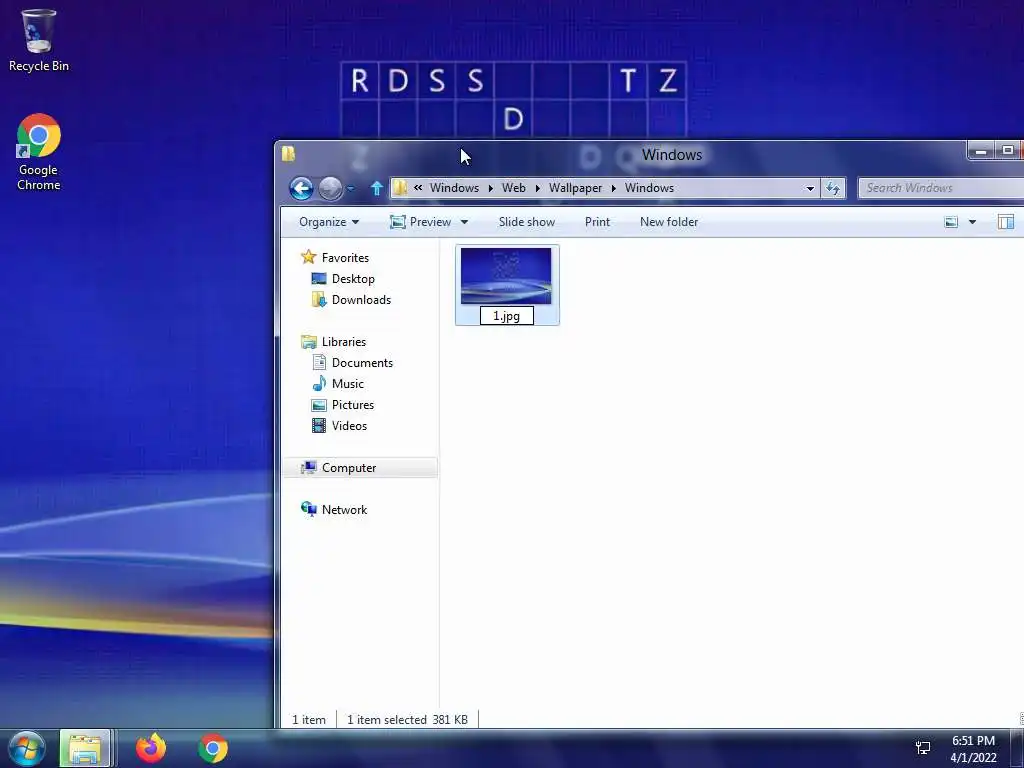Screen dimensions: 1024x768
Task: Open the Videos library
Action: pyautogui.click(x=349, y=426)
